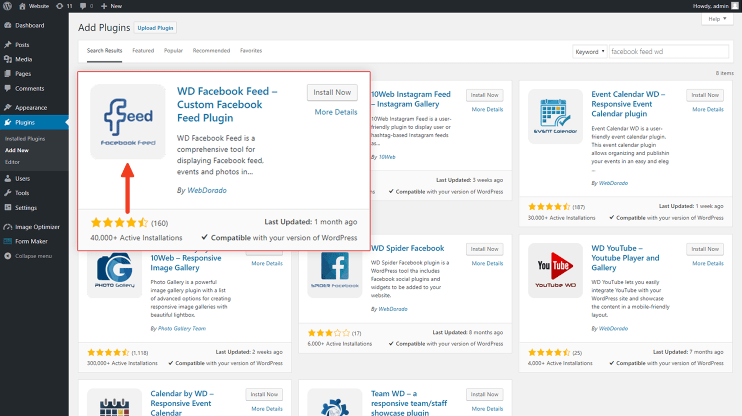Open Event Calendar WD plugin title
The image size is (742, 416).
628,104
